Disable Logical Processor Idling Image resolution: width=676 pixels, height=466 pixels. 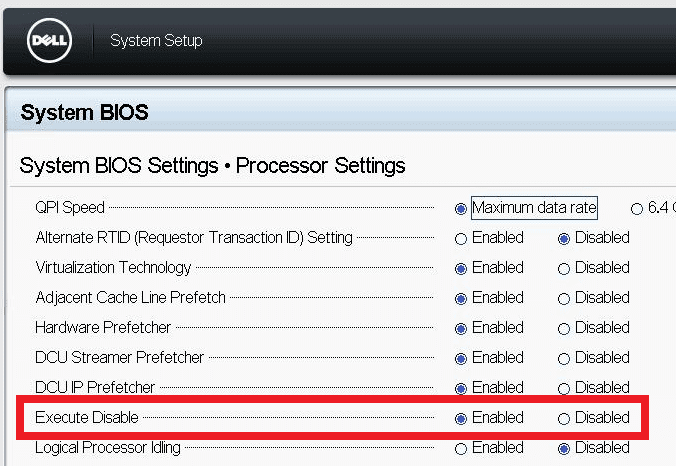point(564,449)
